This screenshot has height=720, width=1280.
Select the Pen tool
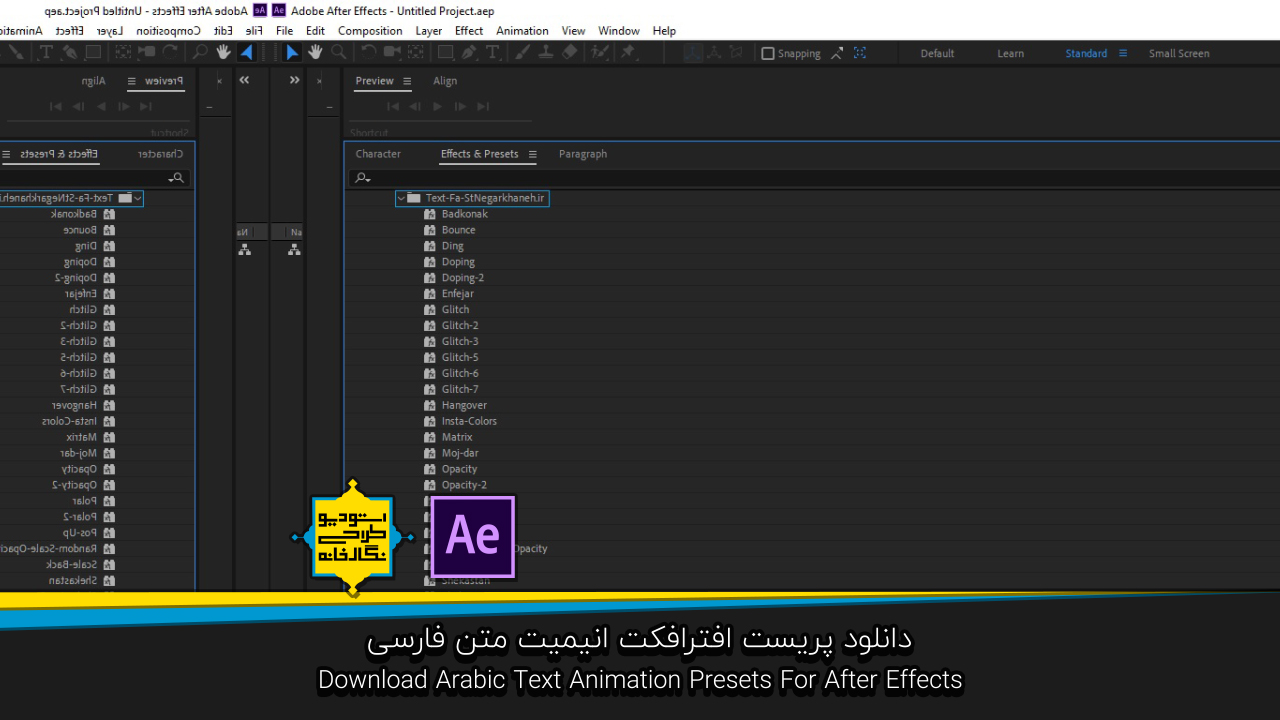pos(469,52)
